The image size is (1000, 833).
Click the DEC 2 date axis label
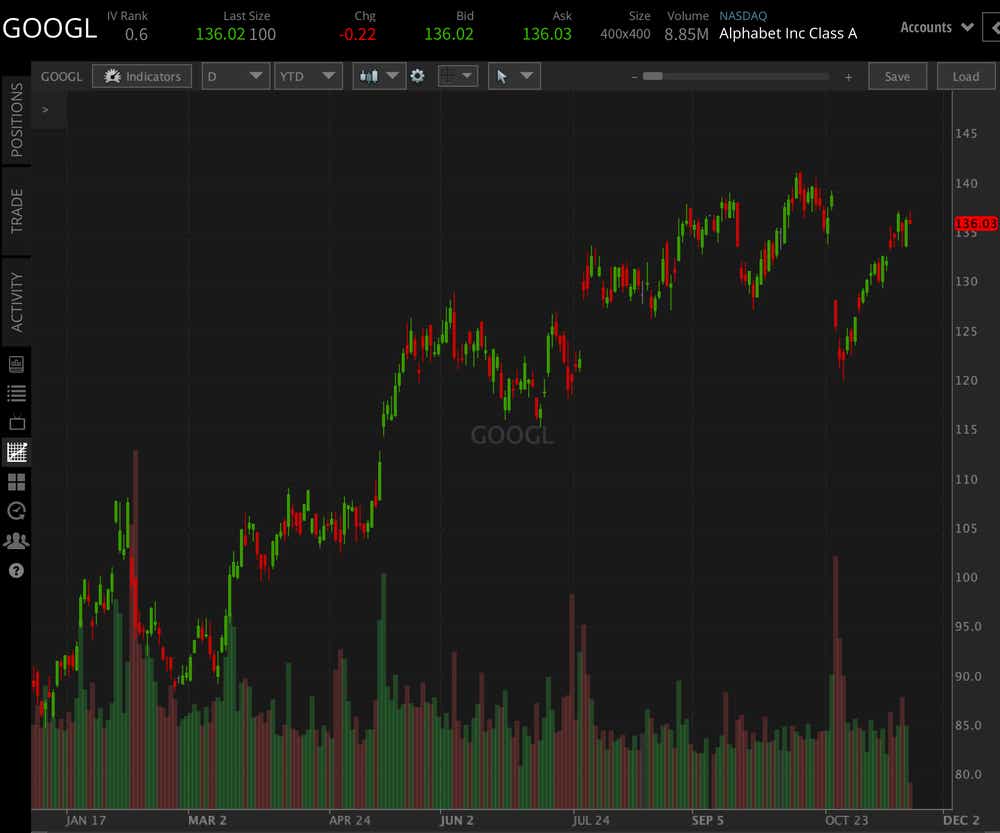(961, 820)
